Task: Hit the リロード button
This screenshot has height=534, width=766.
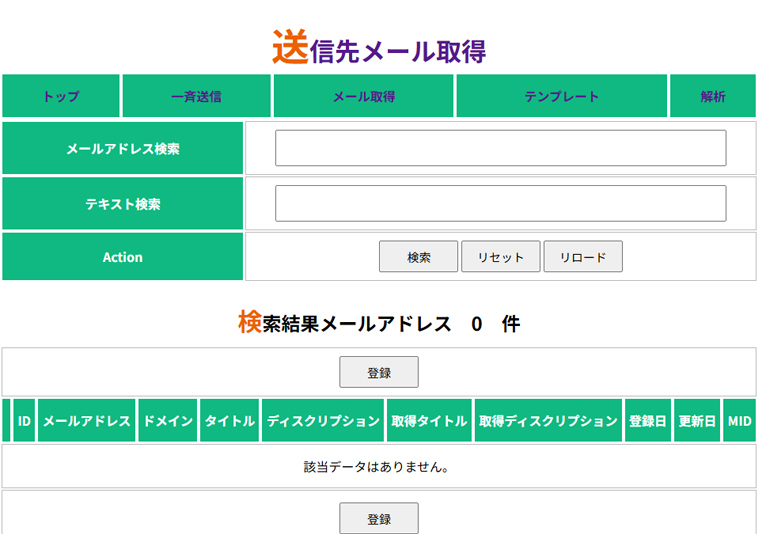Action: pos(583,257)
